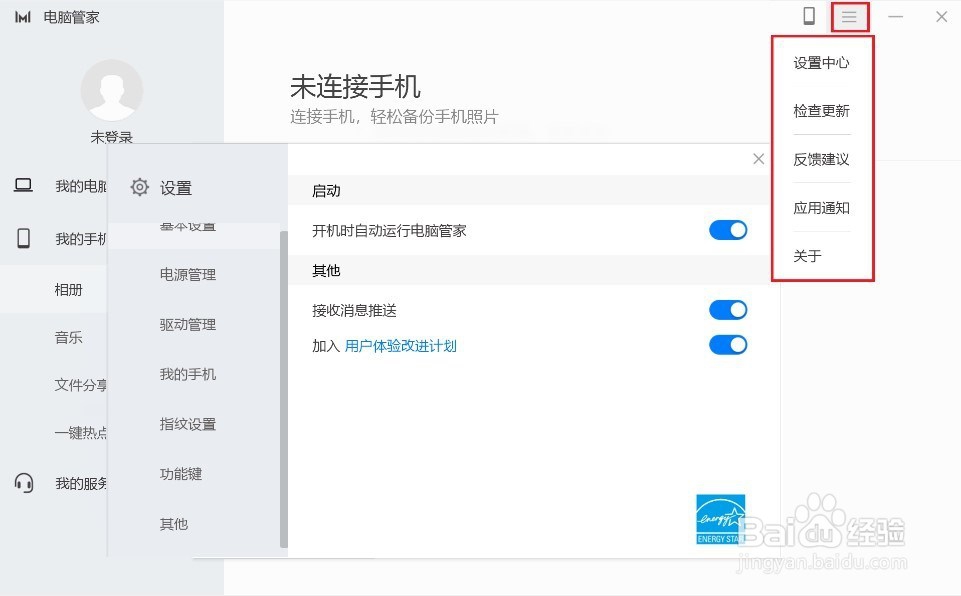Open the hamburger menu icon
Image resolution: width=961 pixels, height=596 pixels.
click(x=849, y=17)
